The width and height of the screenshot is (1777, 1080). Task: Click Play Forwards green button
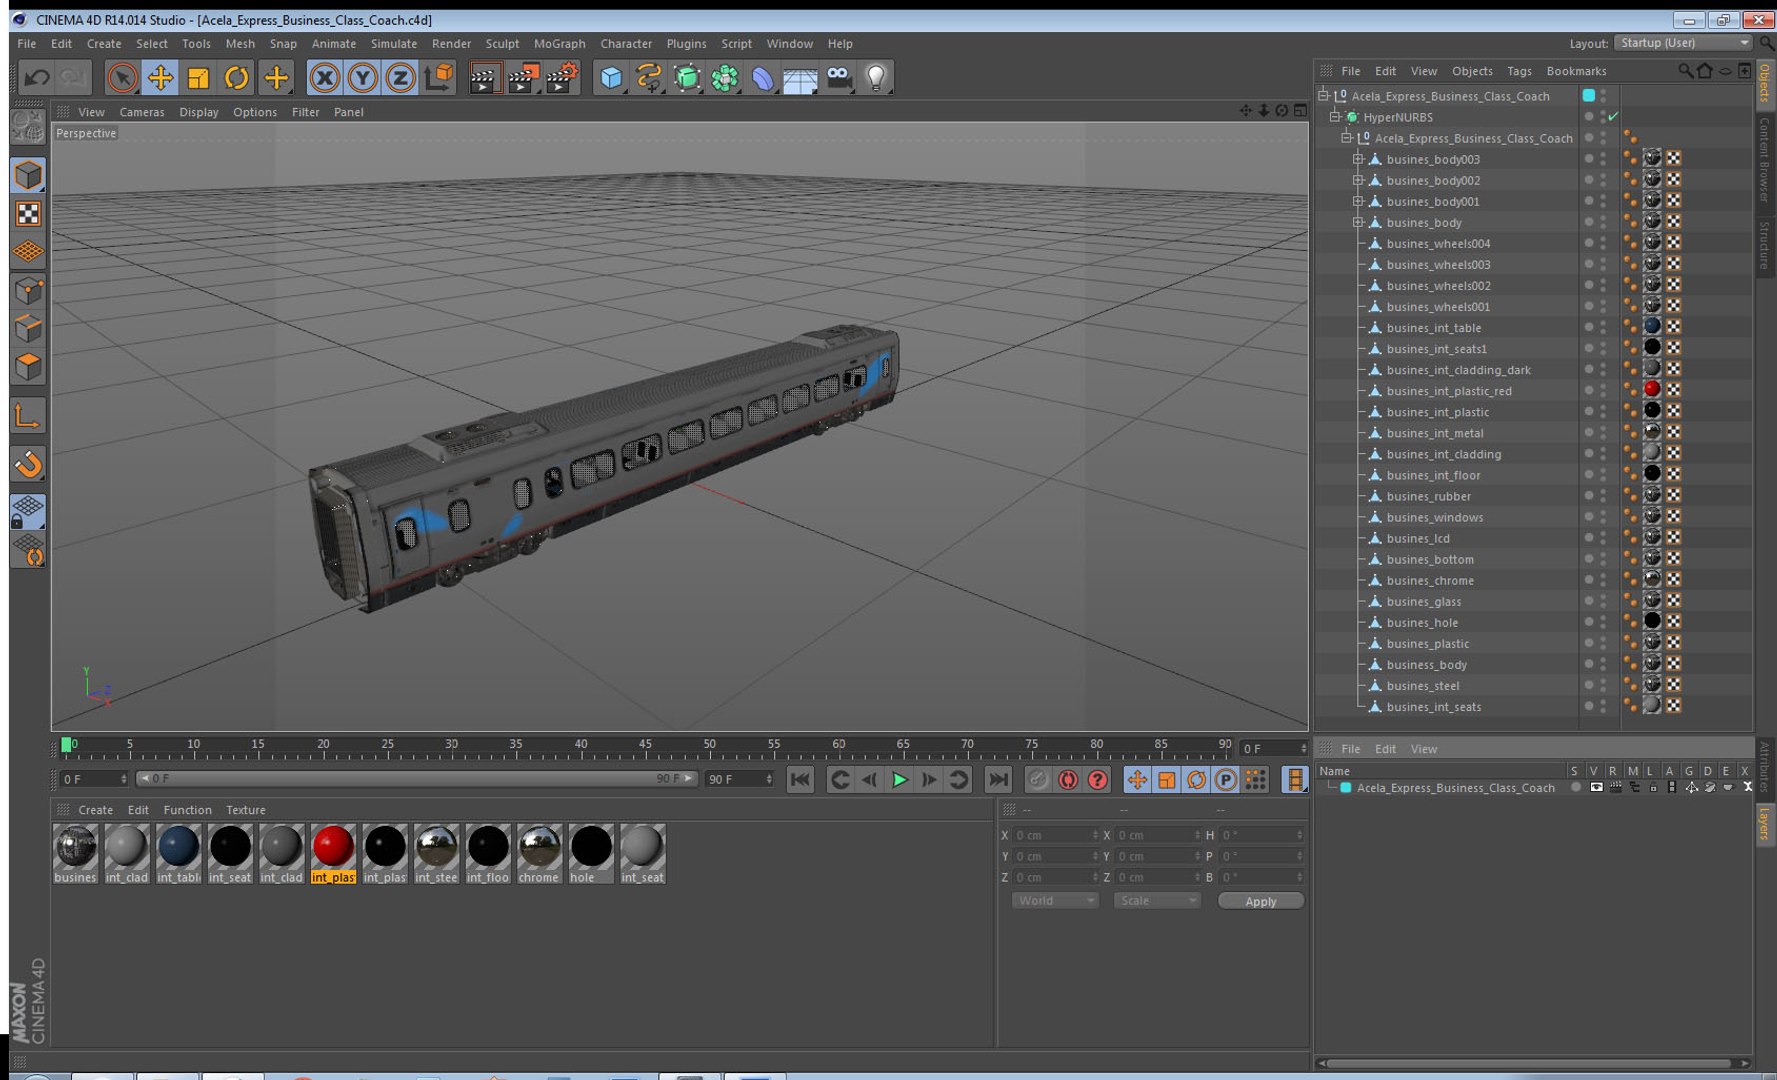click(899, 780)
